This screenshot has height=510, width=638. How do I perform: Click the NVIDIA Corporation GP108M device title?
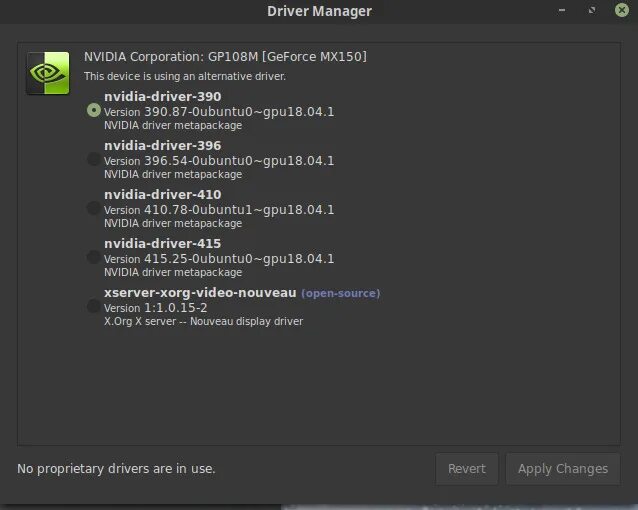[x=225, y=57]
